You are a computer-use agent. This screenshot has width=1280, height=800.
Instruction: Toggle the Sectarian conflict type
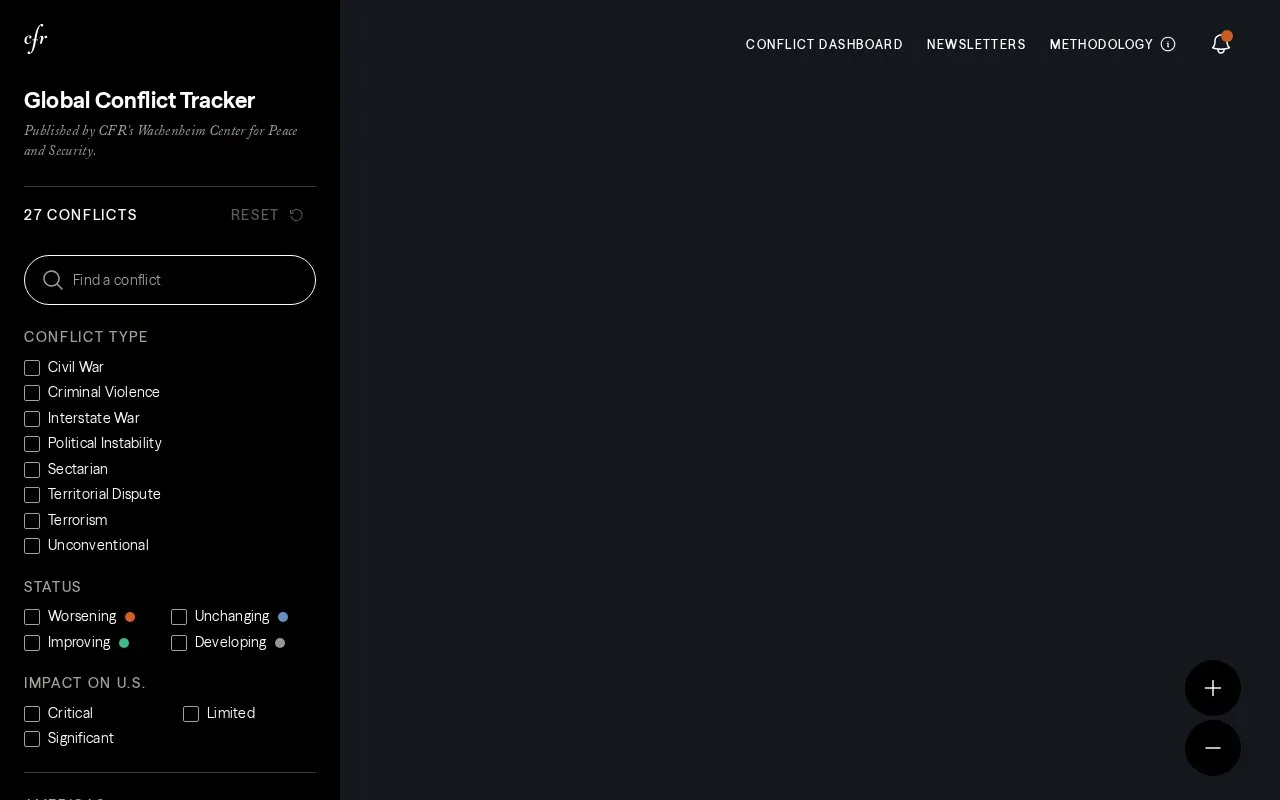click(32, 470)
